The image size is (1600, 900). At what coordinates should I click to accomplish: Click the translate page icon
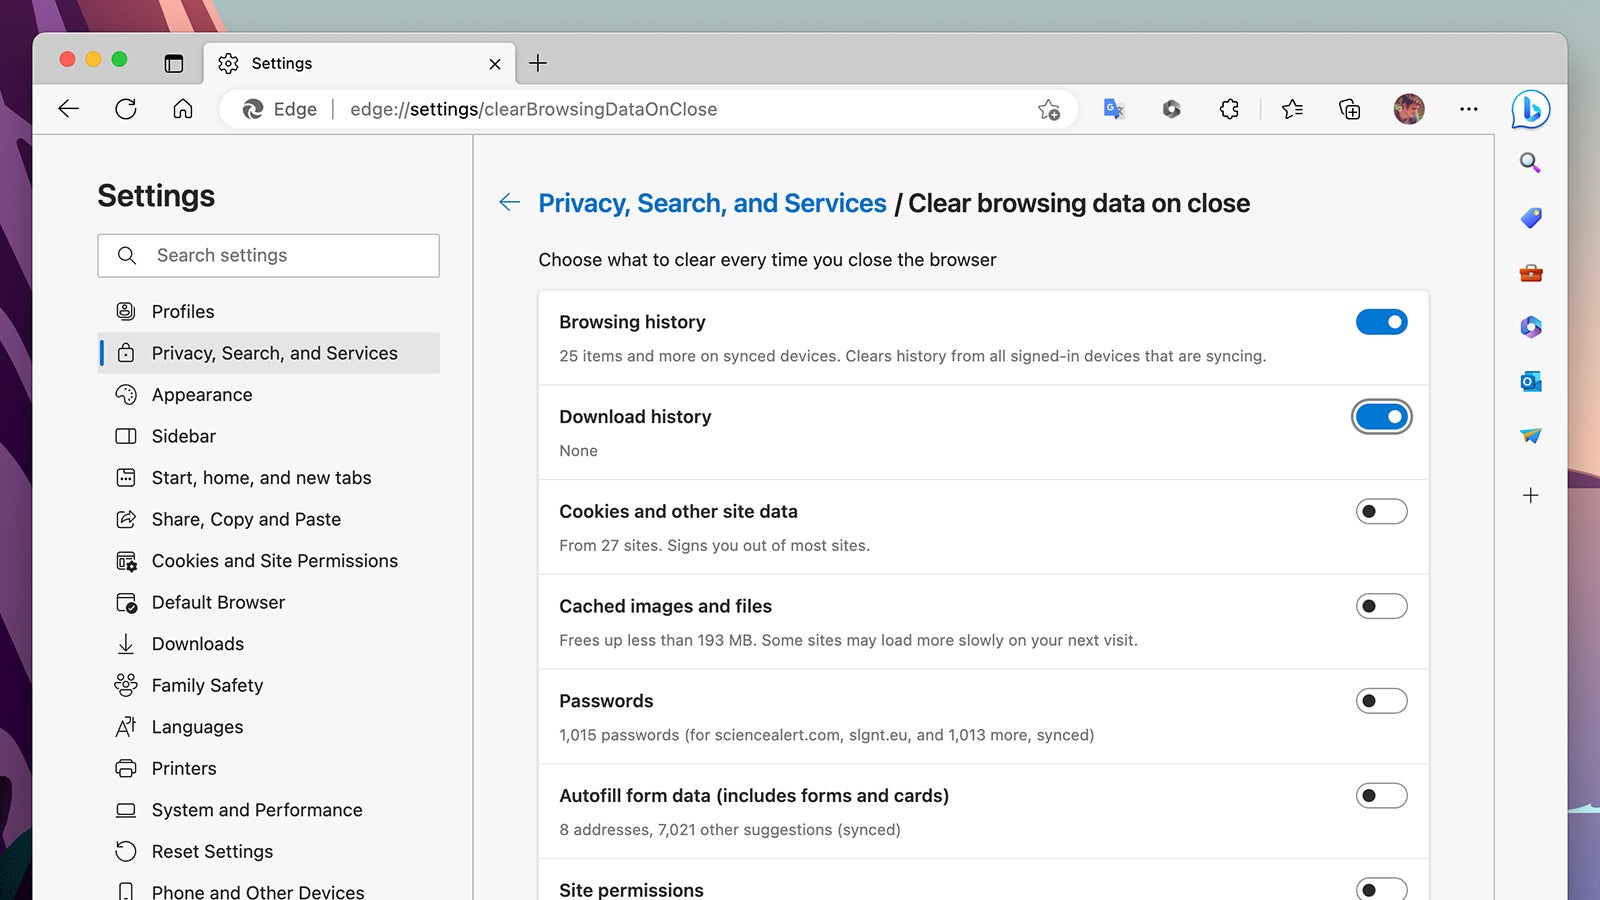coord(1113,109)
